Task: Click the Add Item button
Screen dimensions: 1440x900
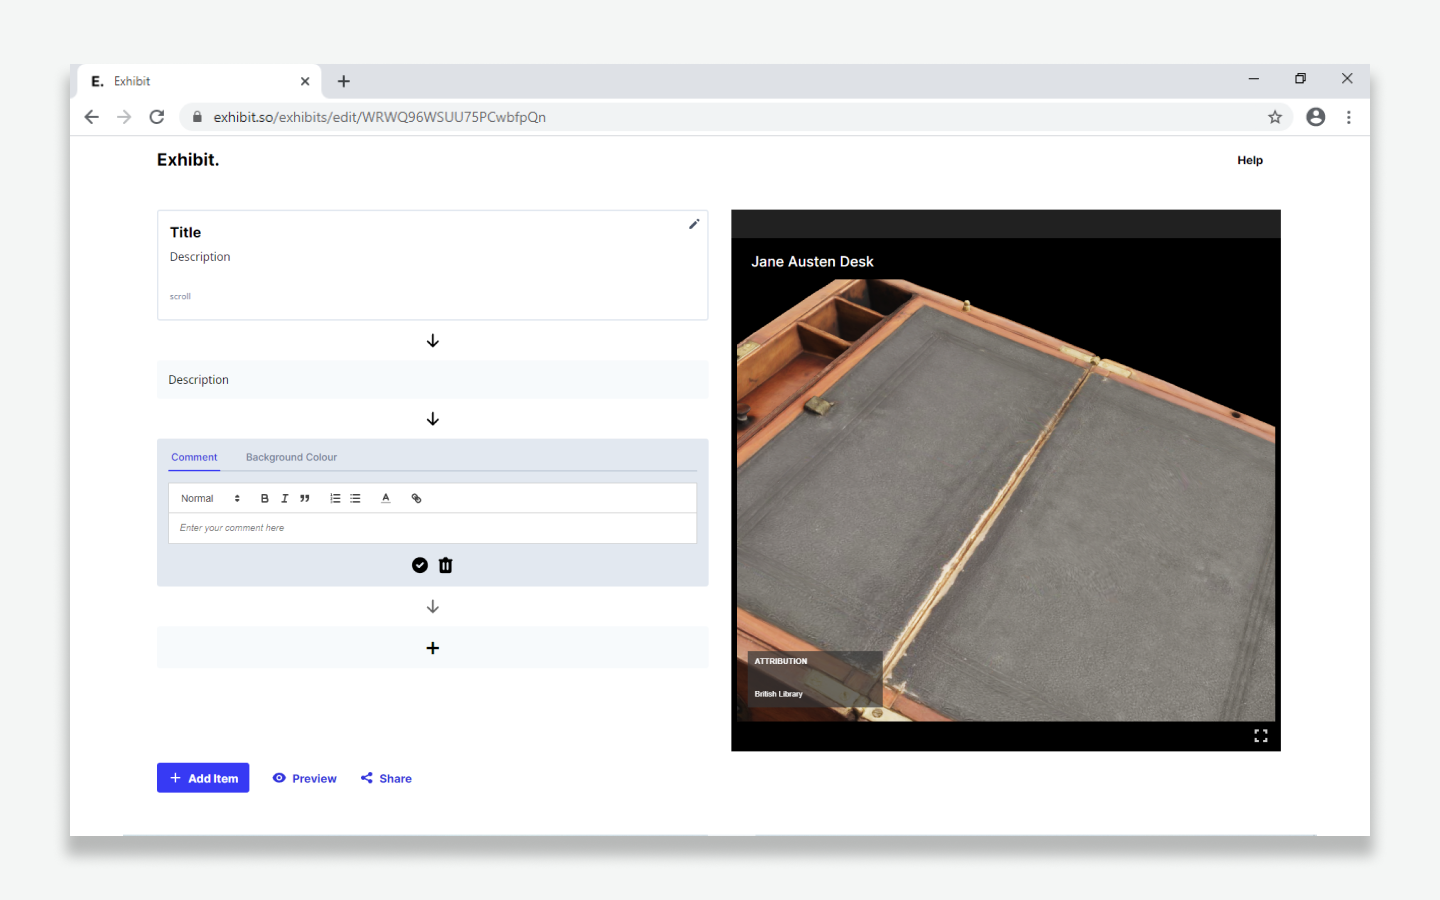Action: click(x=203, y=778)
